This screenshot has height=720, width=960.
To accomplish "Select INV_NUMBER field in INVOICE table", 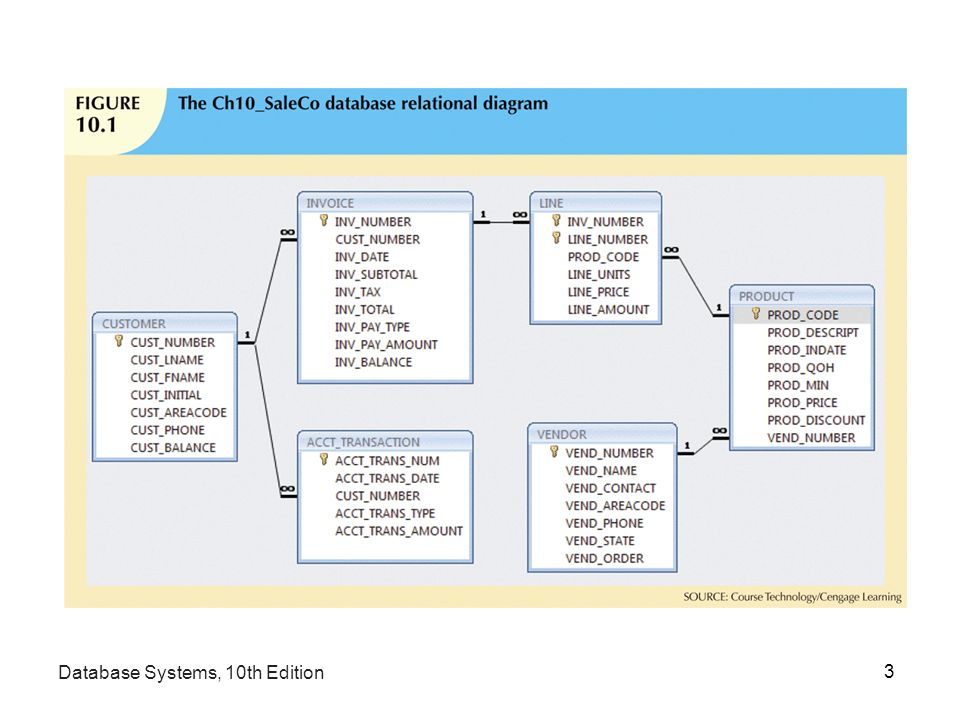I will tap(373, 222).
